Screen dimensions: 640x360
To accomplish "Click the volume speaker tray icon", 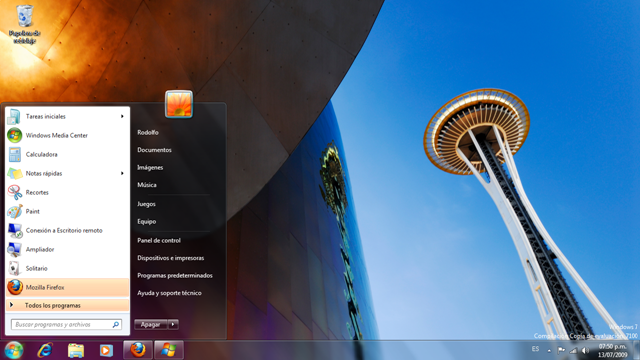I will pos(585,350).
